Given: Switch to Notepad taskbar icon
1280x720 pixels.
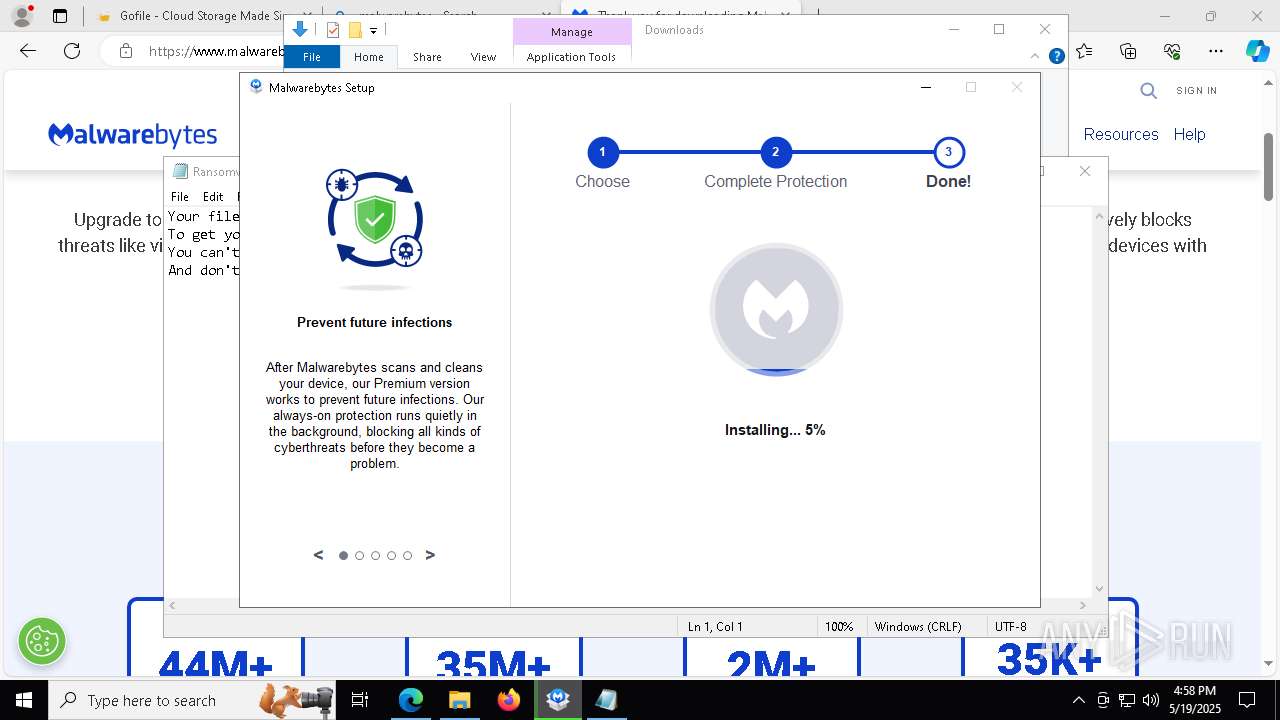Looking at the screenshot, I should tap(606, 700).
